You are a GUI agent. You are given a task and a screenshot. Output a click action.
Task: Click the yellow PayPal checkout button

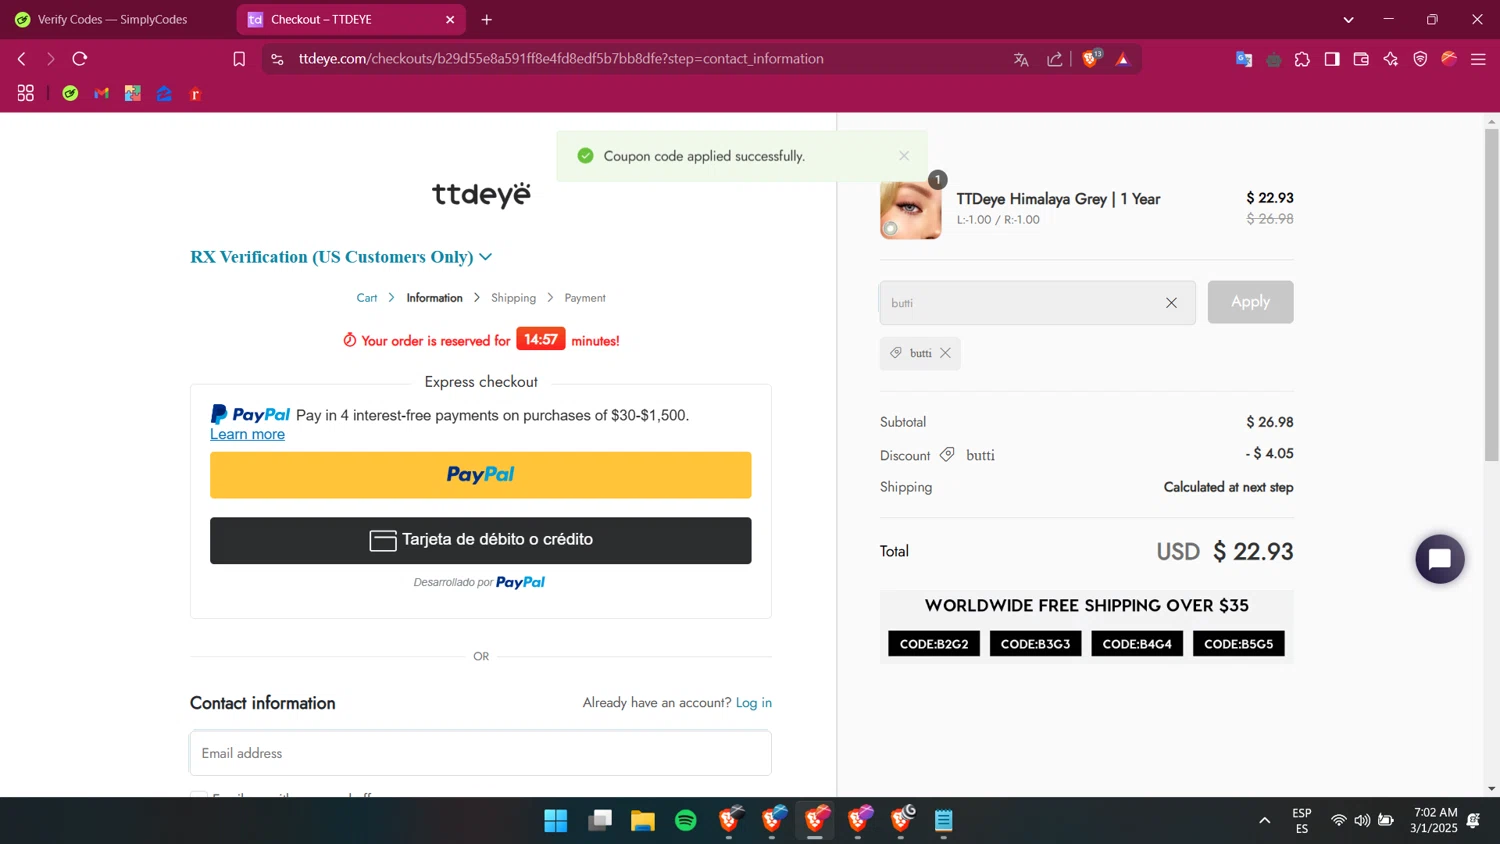480,475
